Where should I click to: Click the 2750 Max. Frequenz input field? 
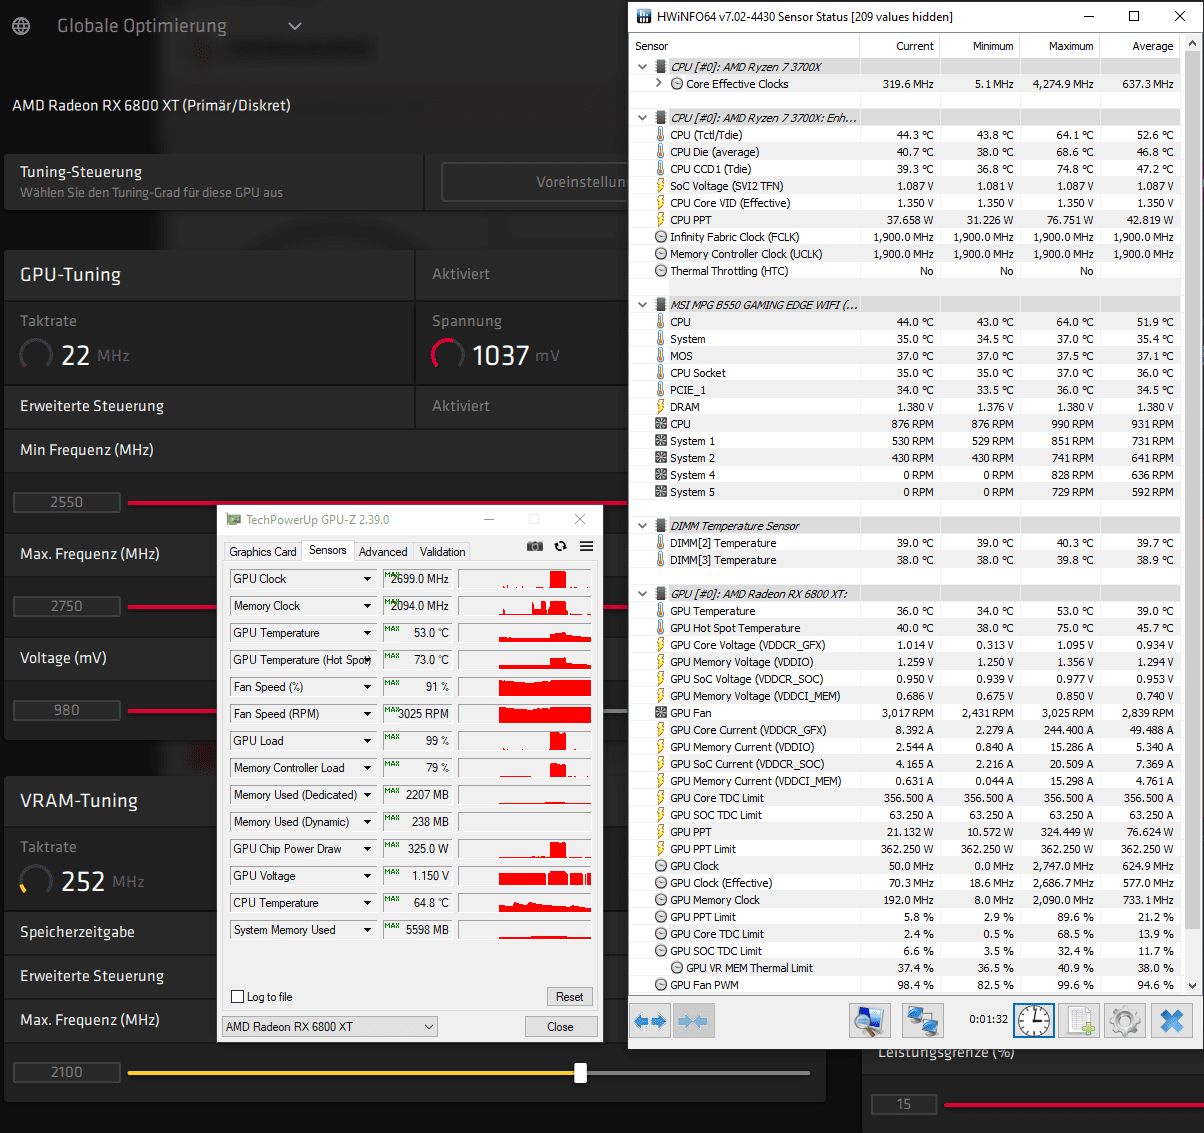pyautogui.click(x=67, y=606)
